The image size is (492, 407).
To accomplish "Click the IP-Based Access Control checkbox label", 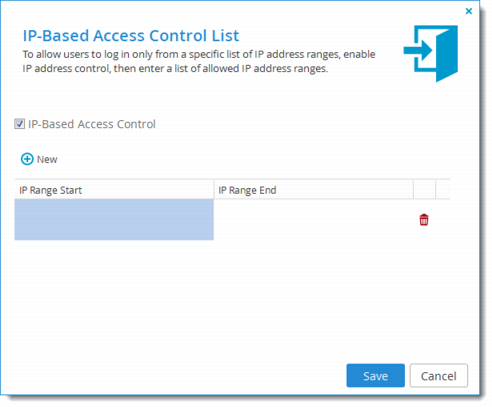I will (x=92, y=124).
